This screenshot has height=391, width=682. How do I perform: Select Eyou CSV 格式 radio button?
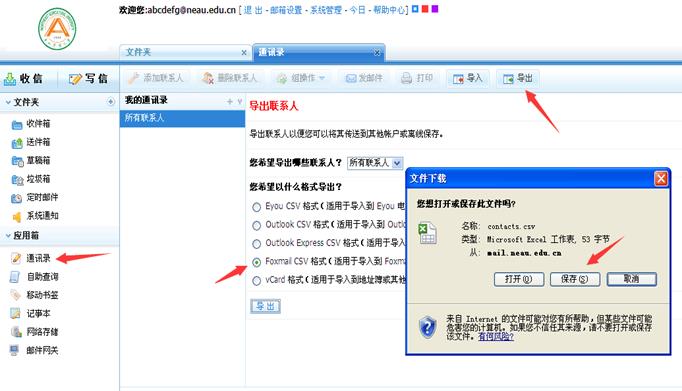pos(257,207)
